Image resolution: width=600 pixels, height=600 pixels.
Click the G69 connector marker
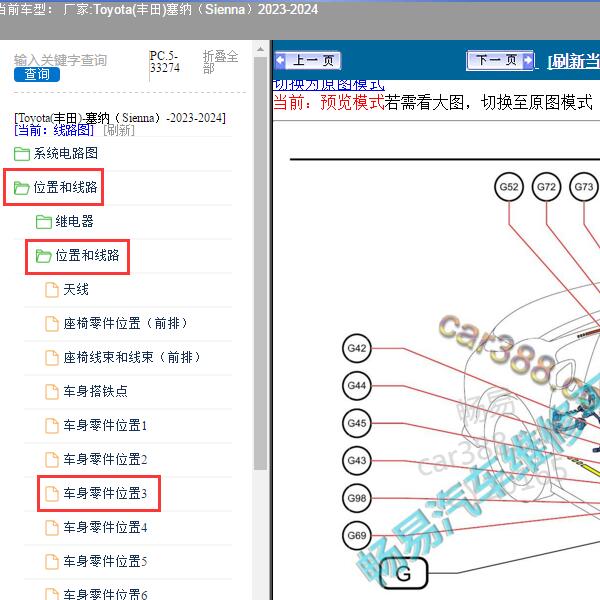[x=357, y=536]
